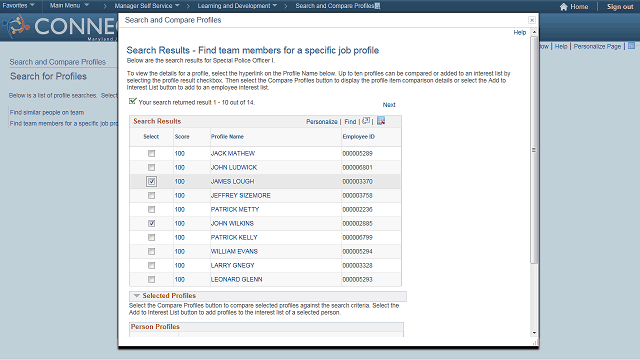The width and height of the screenshot is (640, 360).
Task: Click the dialog scrollbar down arrow
Action: click(x=534, y=333)
